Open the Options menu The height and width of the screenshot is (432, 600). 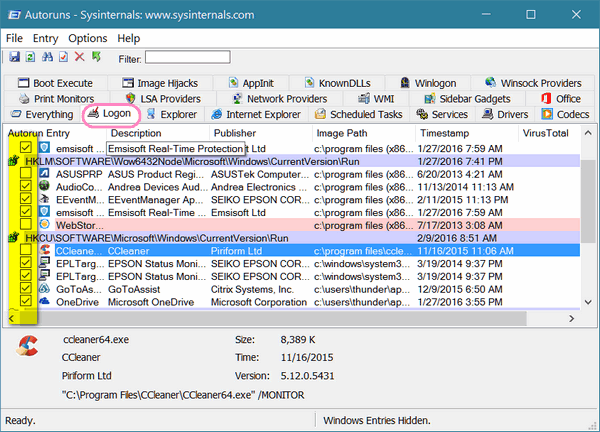click(x=88, y=38)
